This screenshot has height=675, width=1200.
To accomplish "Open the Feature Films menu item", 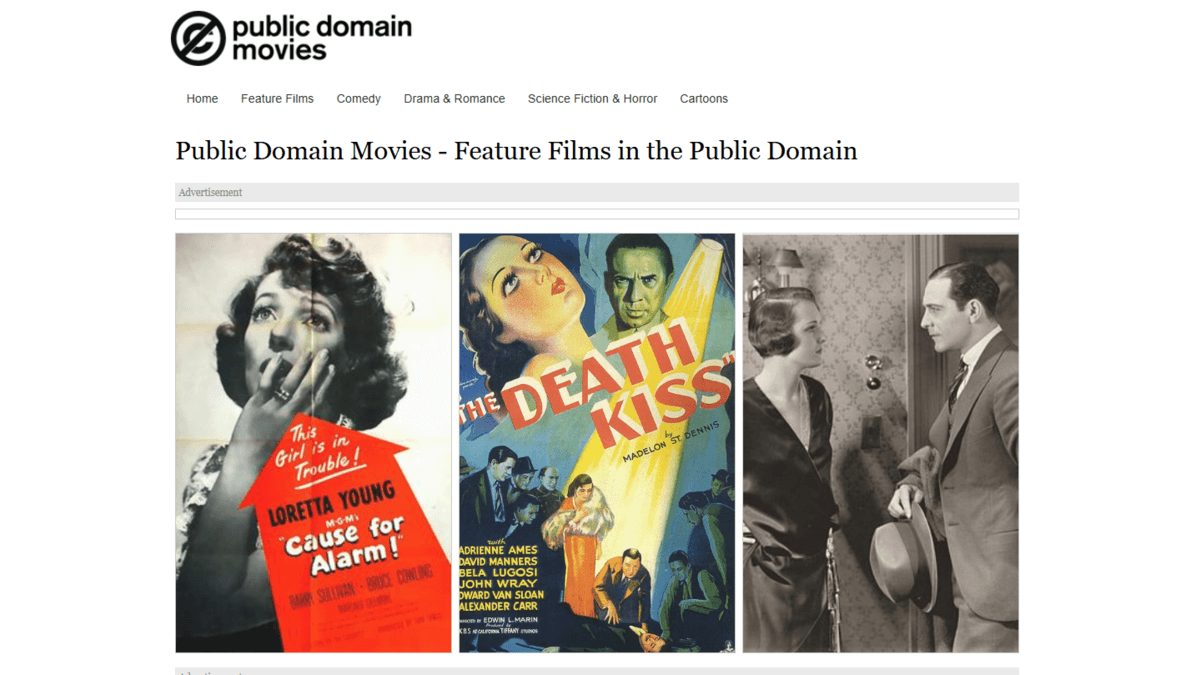I will [x=277, y=99].
